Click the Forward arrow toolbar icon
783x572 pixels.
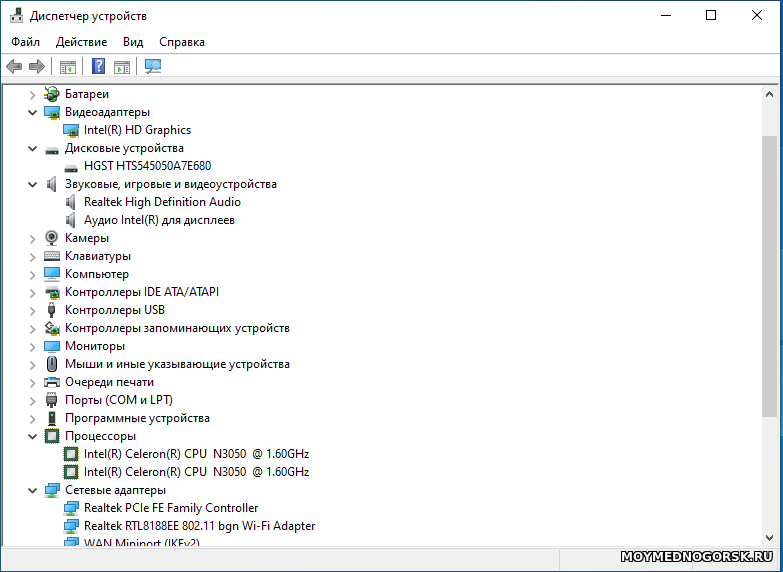click(x=37, y=66)
